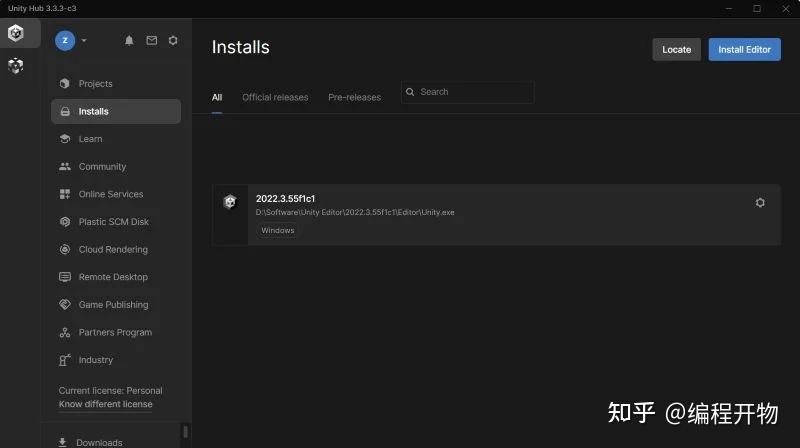Click the Partners Program icon

pyautogui.click(x=65, y=332)
